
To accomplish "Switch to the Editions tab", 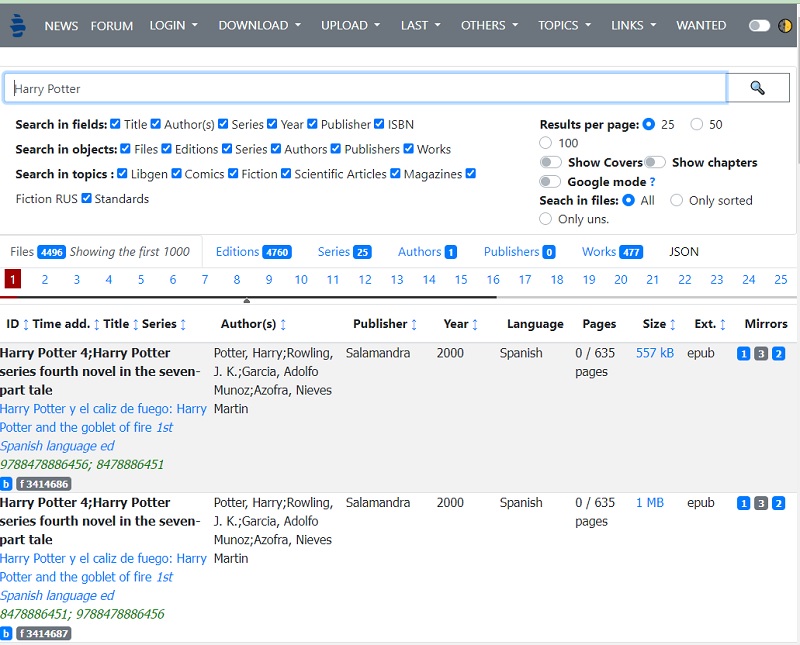I will (x=236, y=251).
